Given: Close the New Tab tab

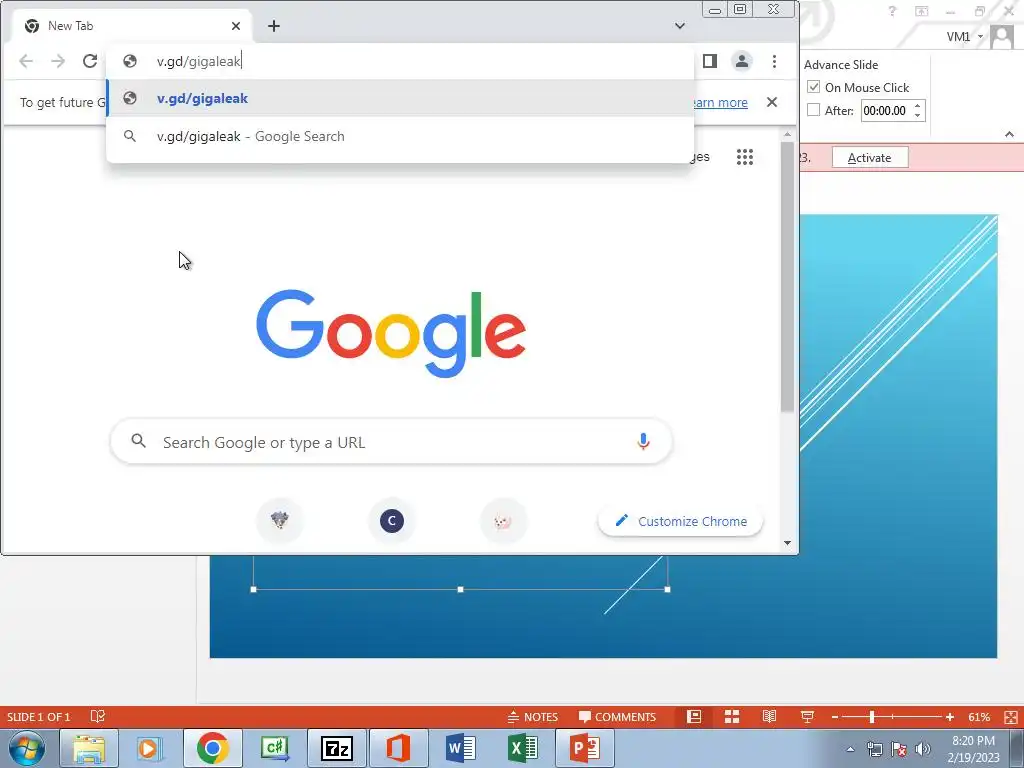Looking at the screenshot, I should [236, 26].
